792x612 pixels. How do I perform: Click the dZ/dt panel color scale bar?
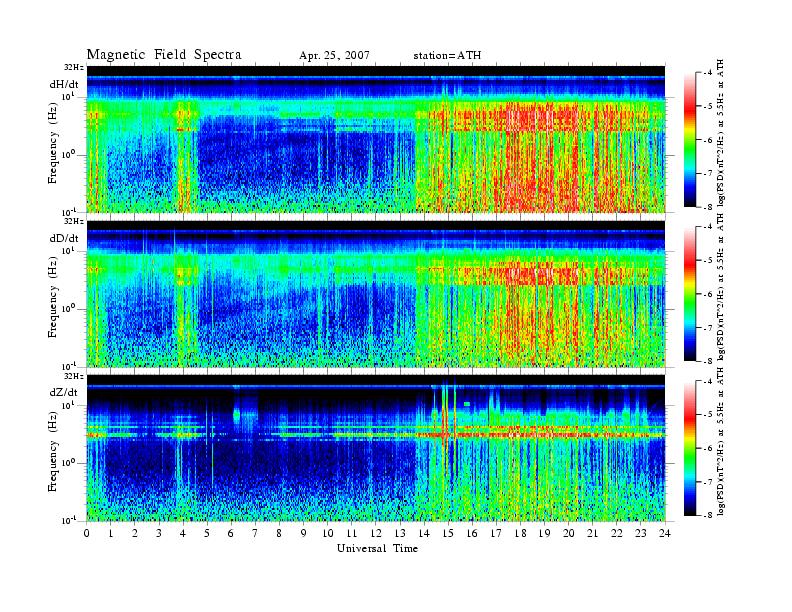pos(690,448)
